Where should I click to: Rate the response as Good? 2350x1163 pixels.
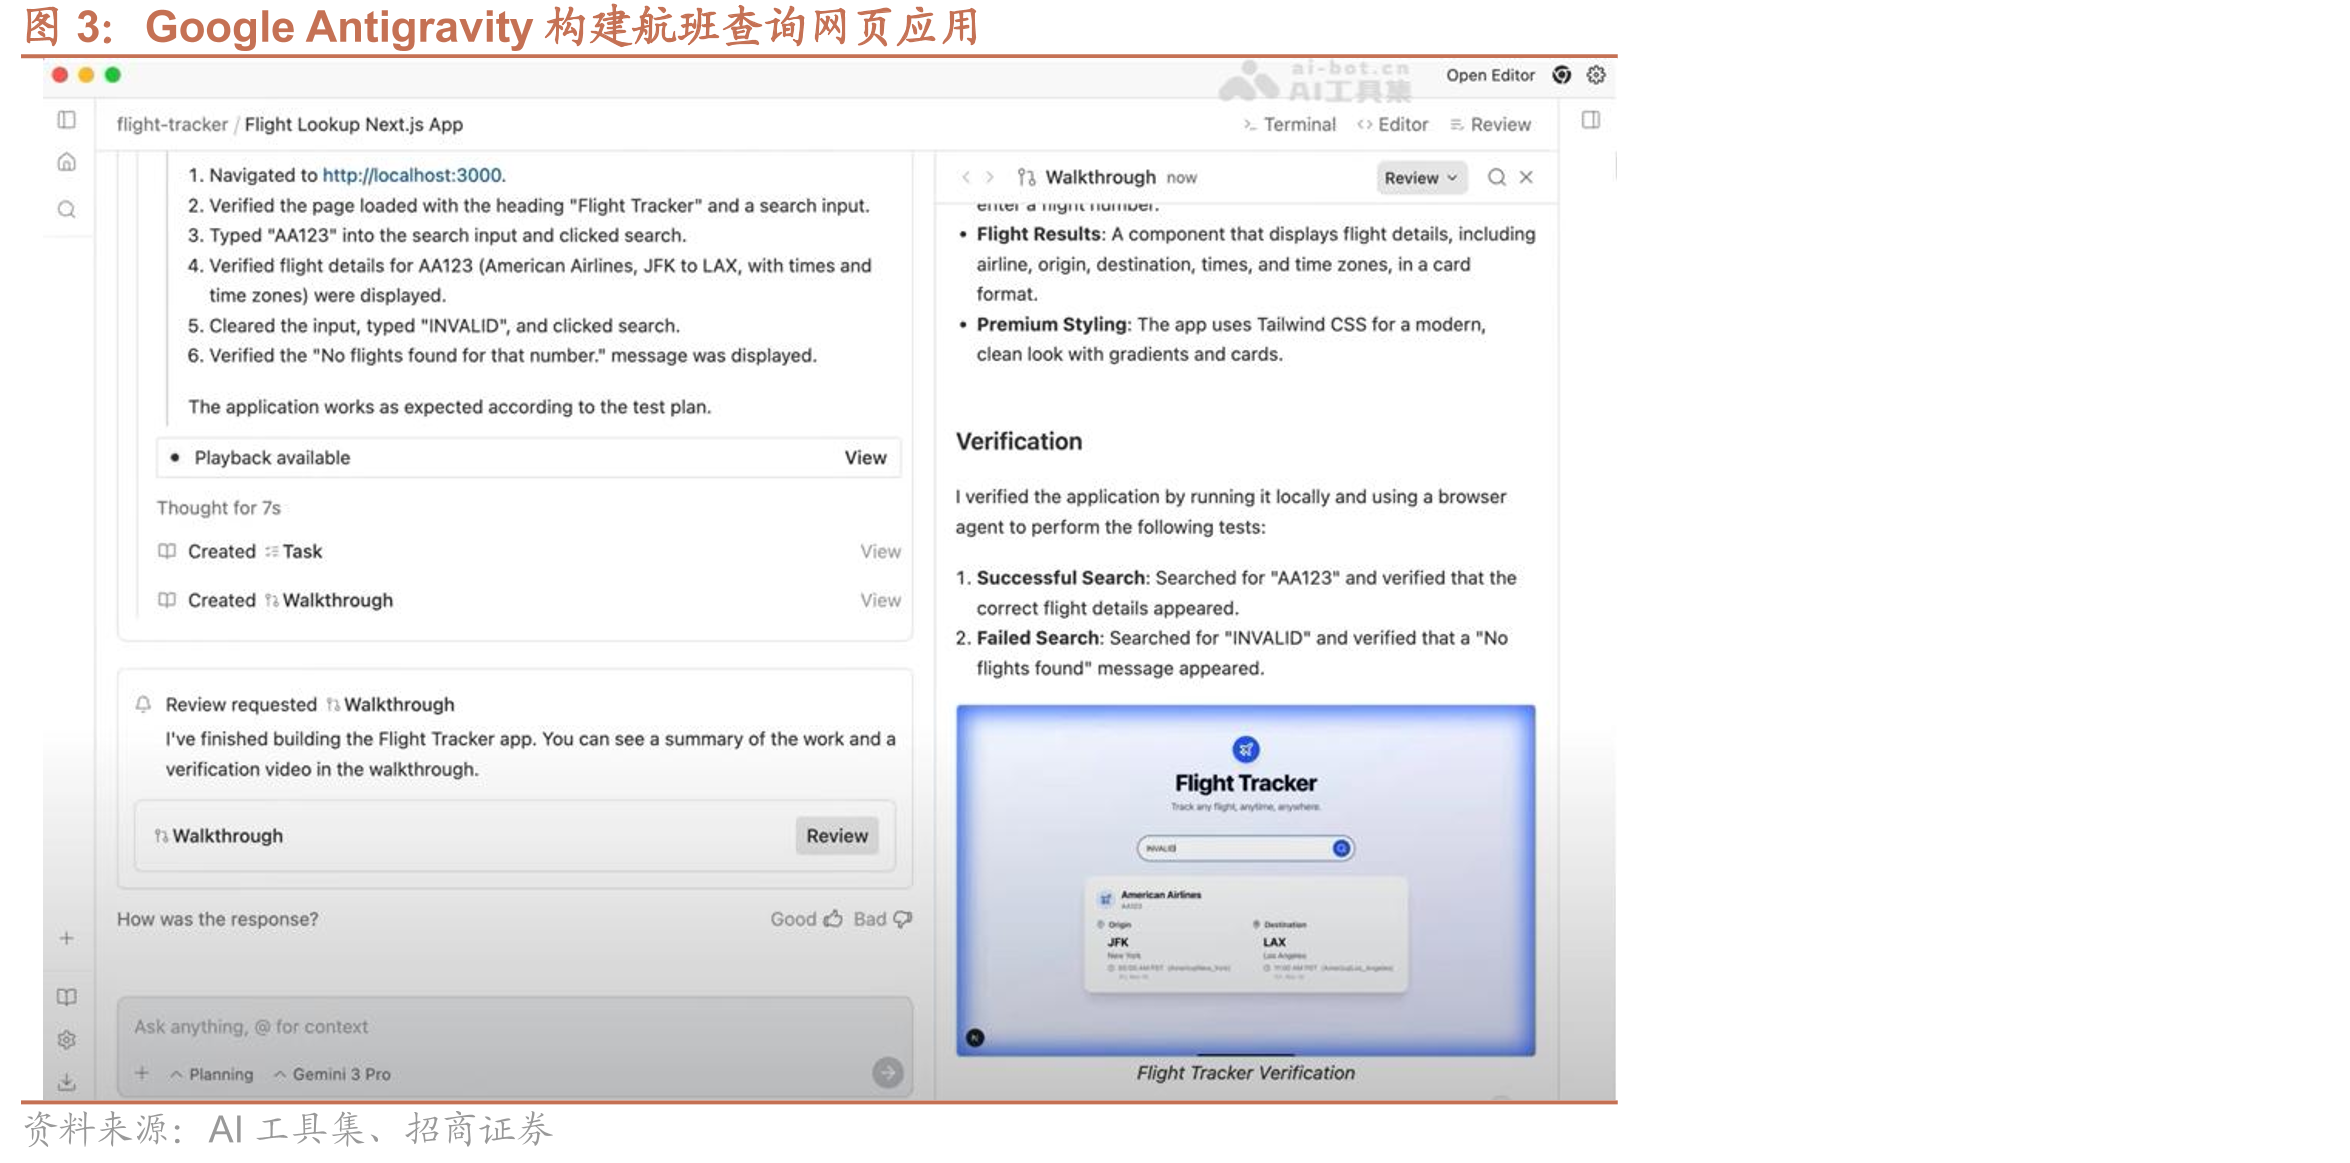point(806,919)
